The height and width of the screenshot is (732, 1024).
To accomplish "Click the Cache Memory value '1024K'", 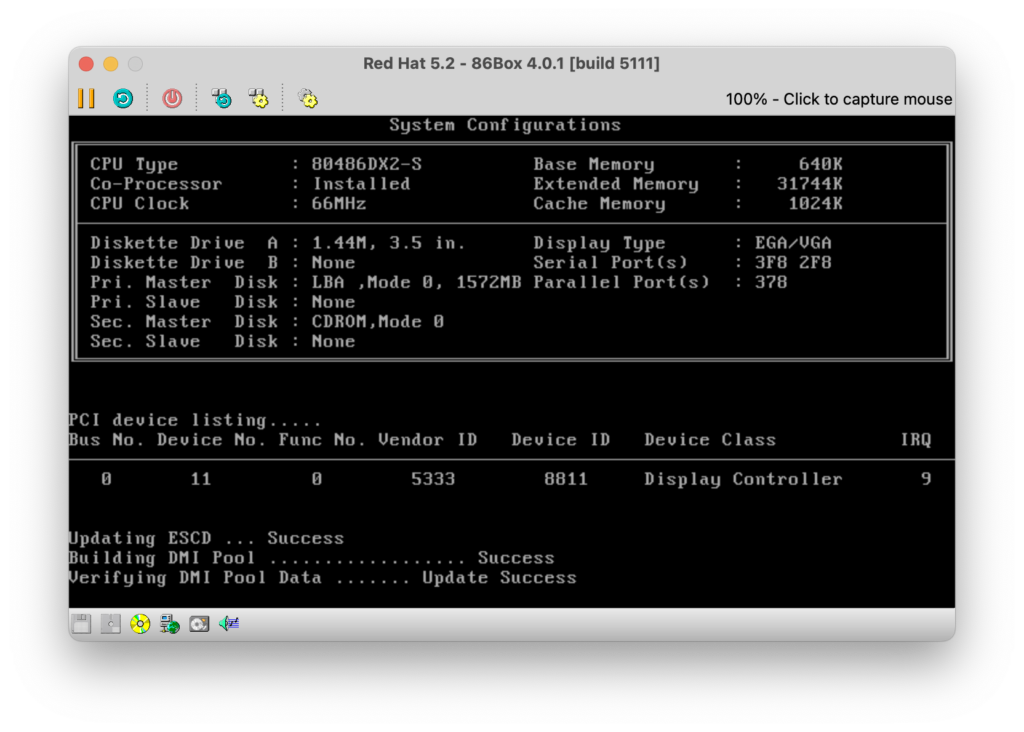I will (815, 203).
